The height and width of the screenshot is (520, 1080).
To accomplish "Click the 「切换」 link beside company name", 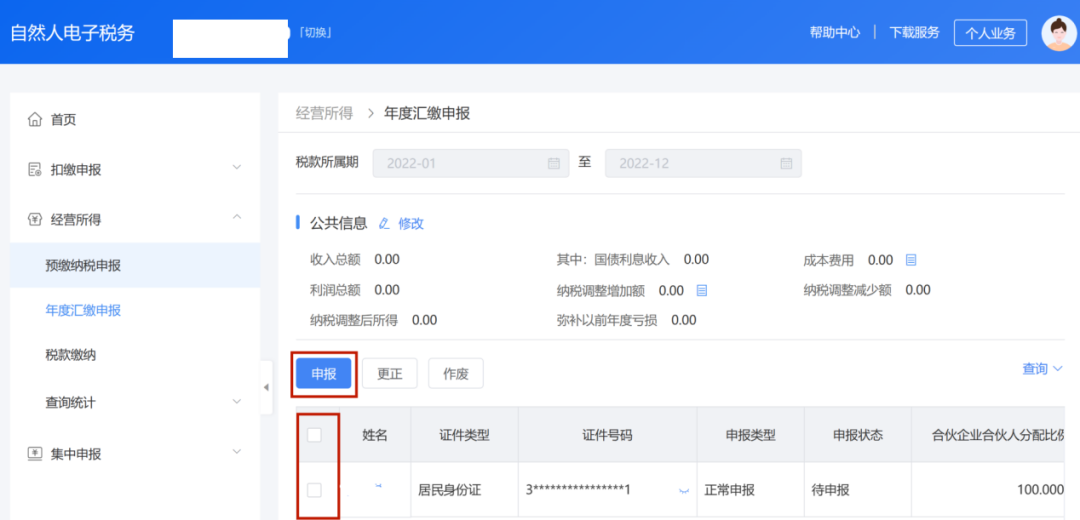I will point(315,32).
